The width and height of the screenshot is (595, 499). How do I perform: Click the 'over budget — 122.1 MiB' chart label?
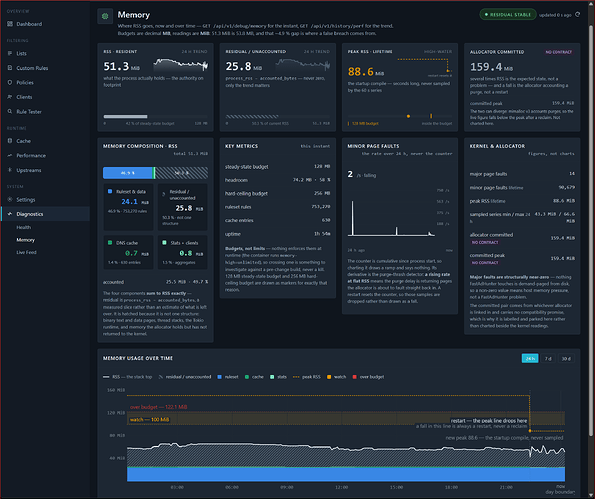[158, 407]
